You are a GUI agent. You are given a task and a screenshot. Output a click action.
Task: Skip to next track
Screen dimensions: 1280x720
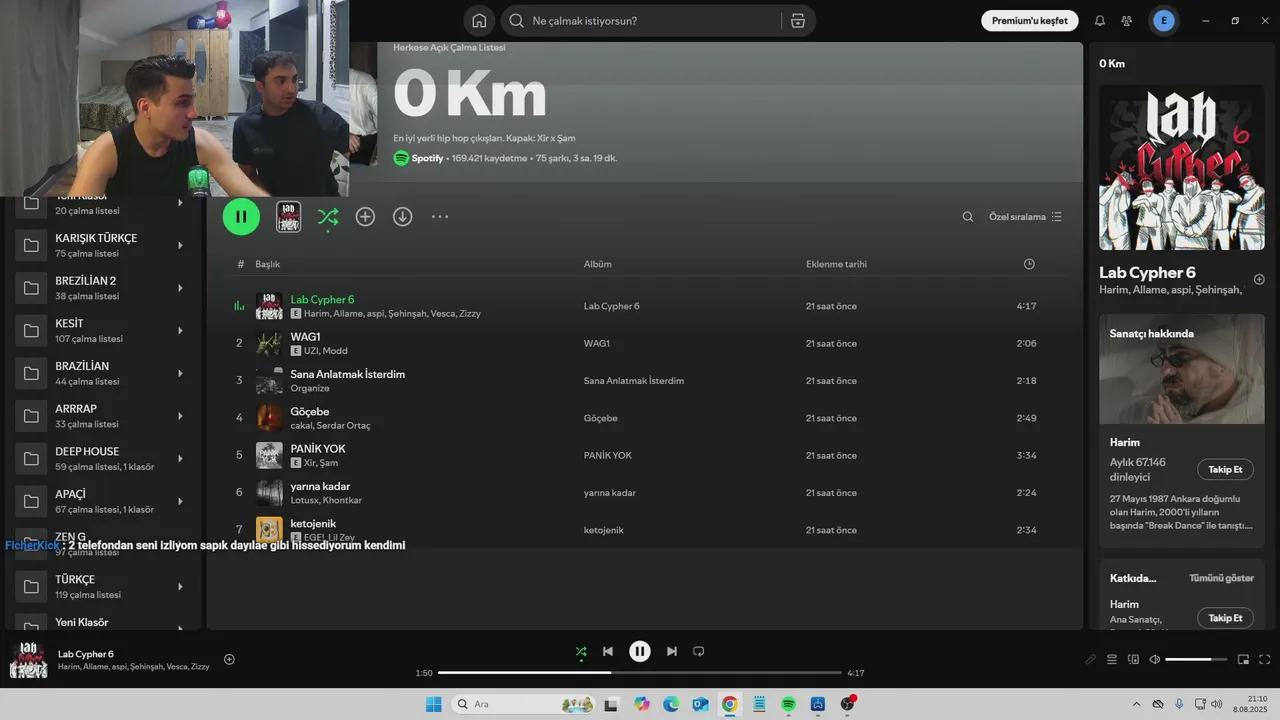[x=672, y=652]
